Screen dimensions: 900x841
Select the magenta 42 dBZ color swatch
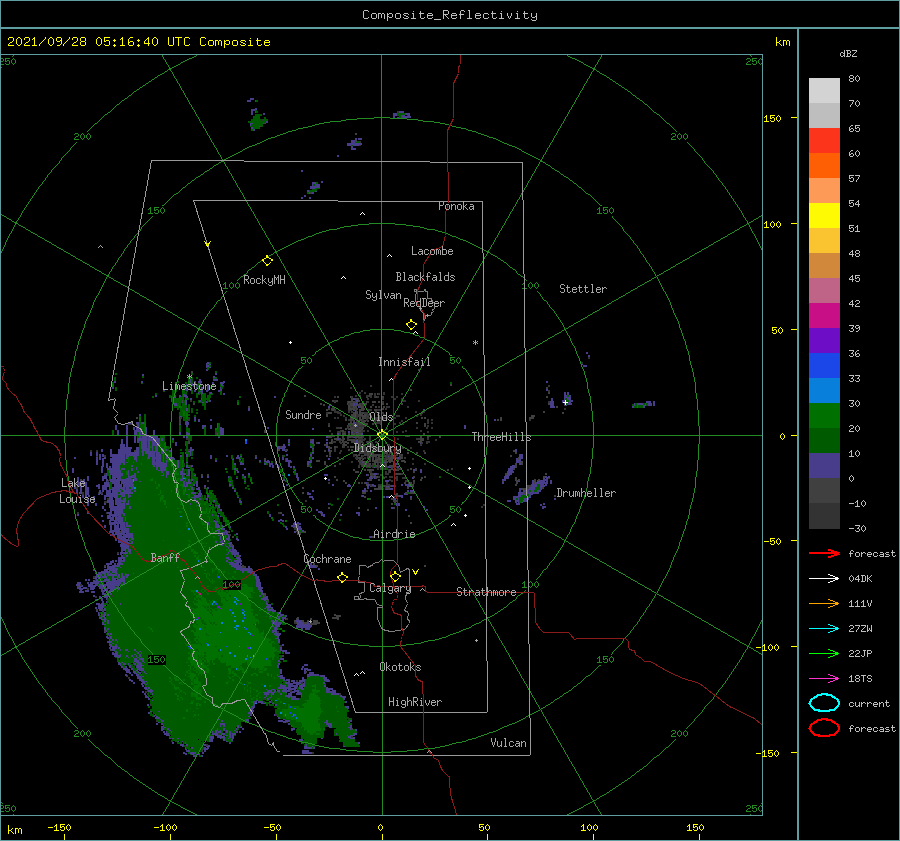[x=824, y=316]
